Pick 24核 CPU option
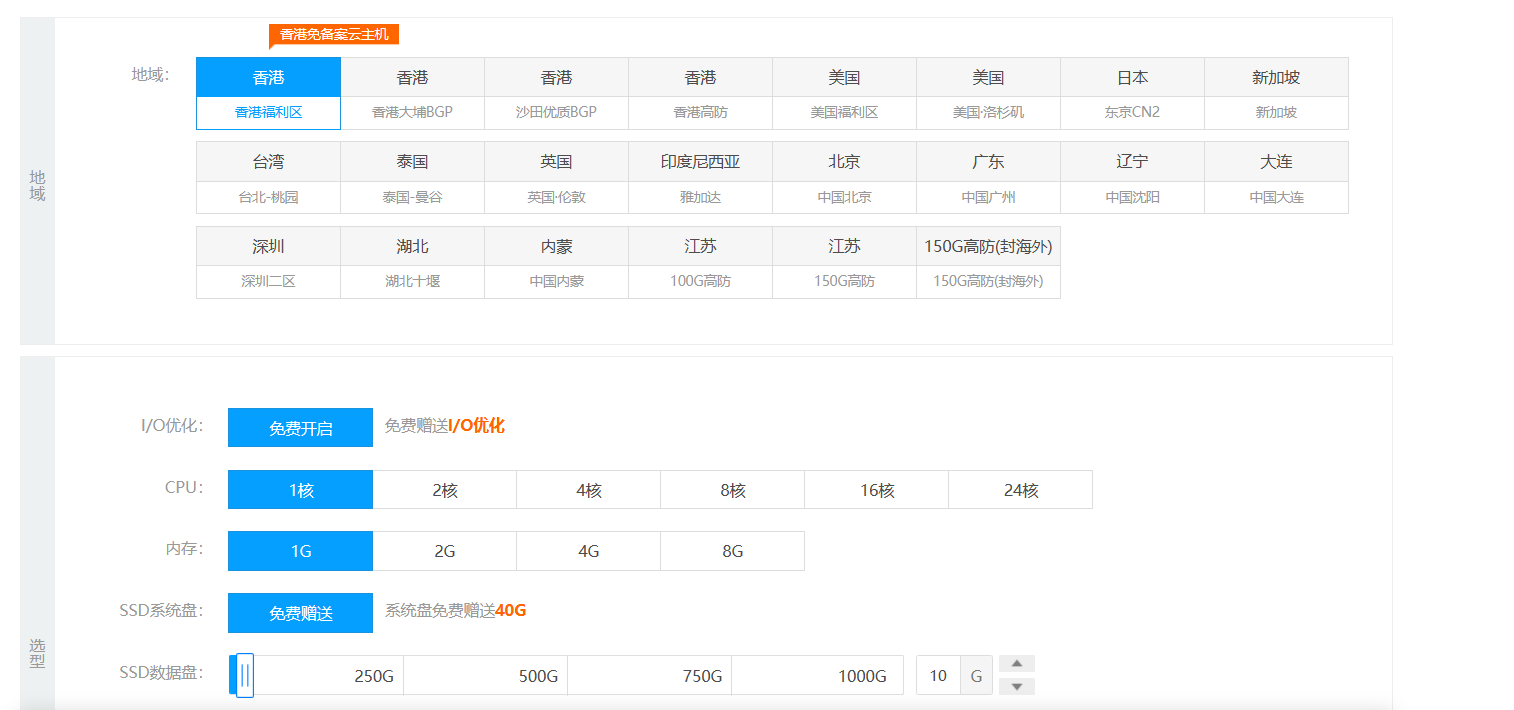This screenshot has width=1514, height=710. [1021, 490]
